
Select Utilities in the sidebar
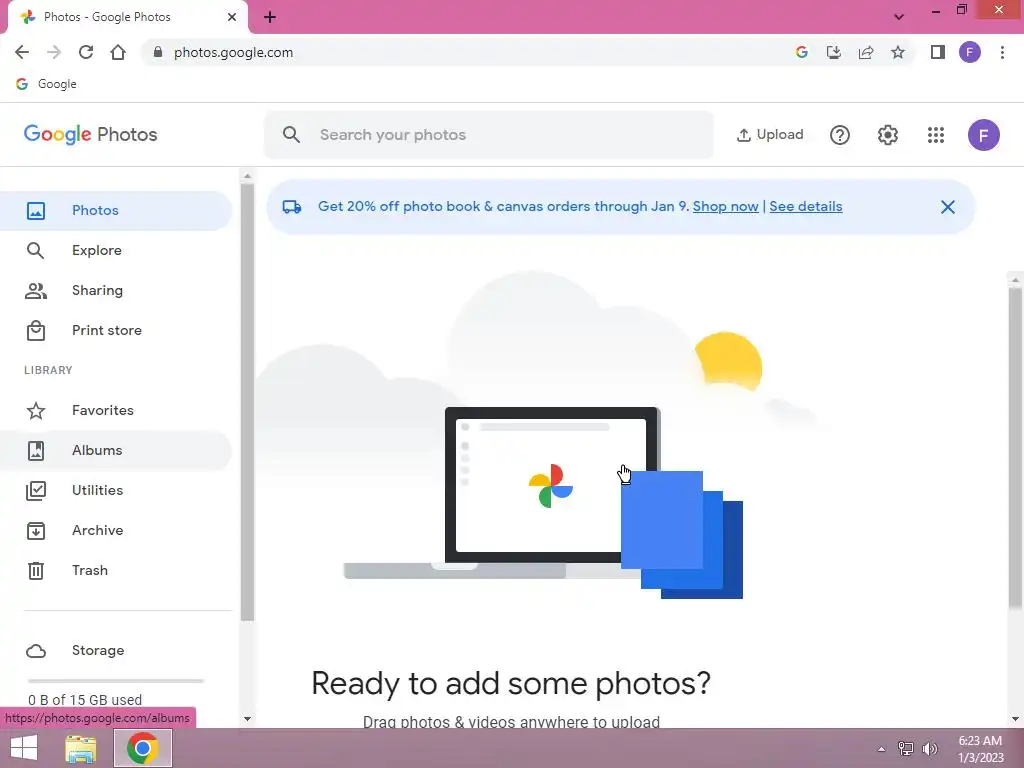click(x=116, y=490)
